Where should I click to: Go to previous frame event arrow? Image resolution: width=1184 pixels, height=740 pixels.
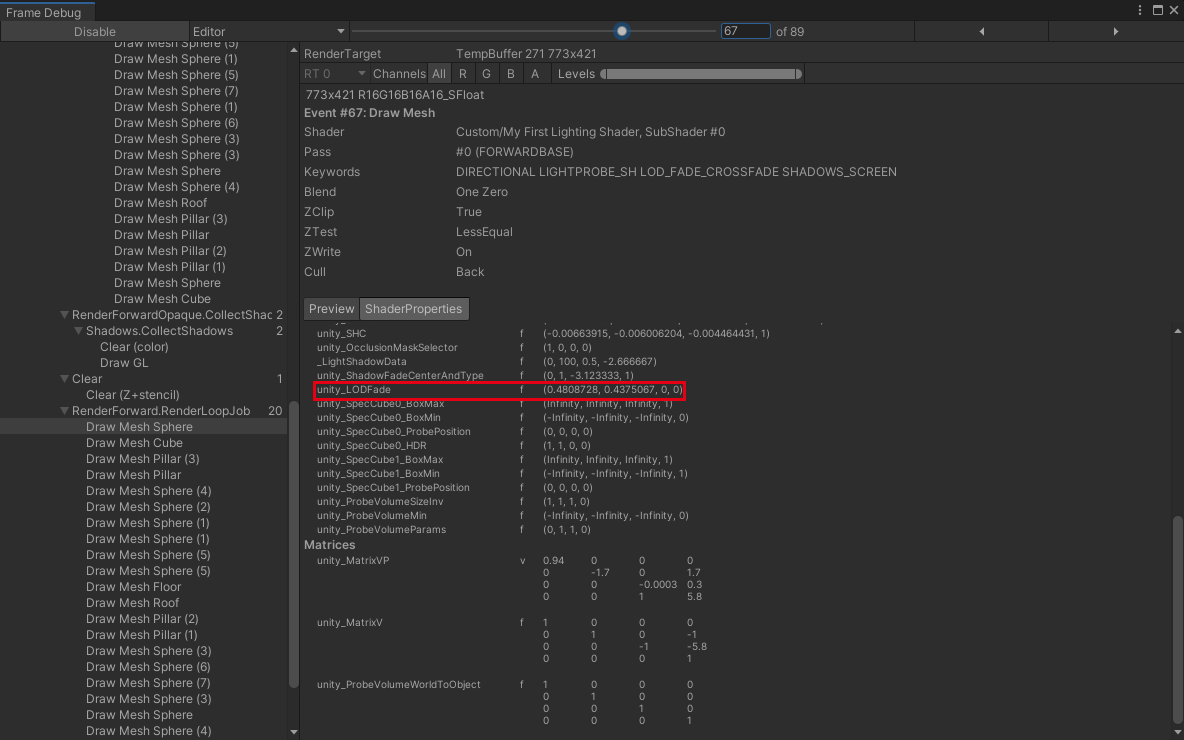point(981,31)
